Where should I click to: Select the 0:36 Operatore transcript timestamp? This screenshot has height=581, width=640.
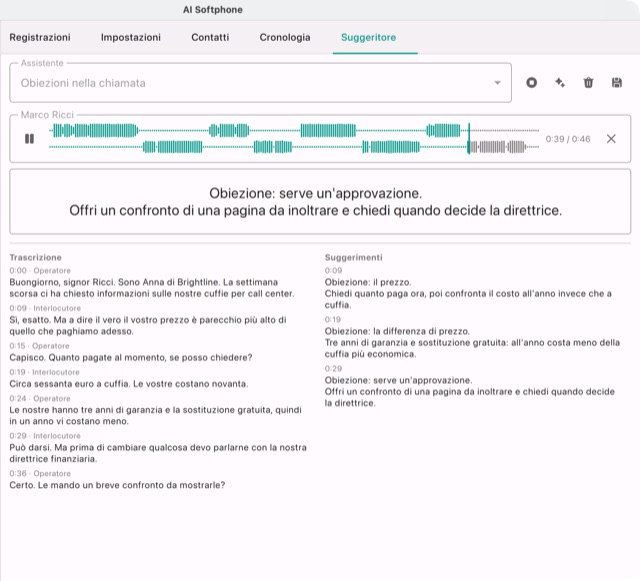[x=40, y=473]
